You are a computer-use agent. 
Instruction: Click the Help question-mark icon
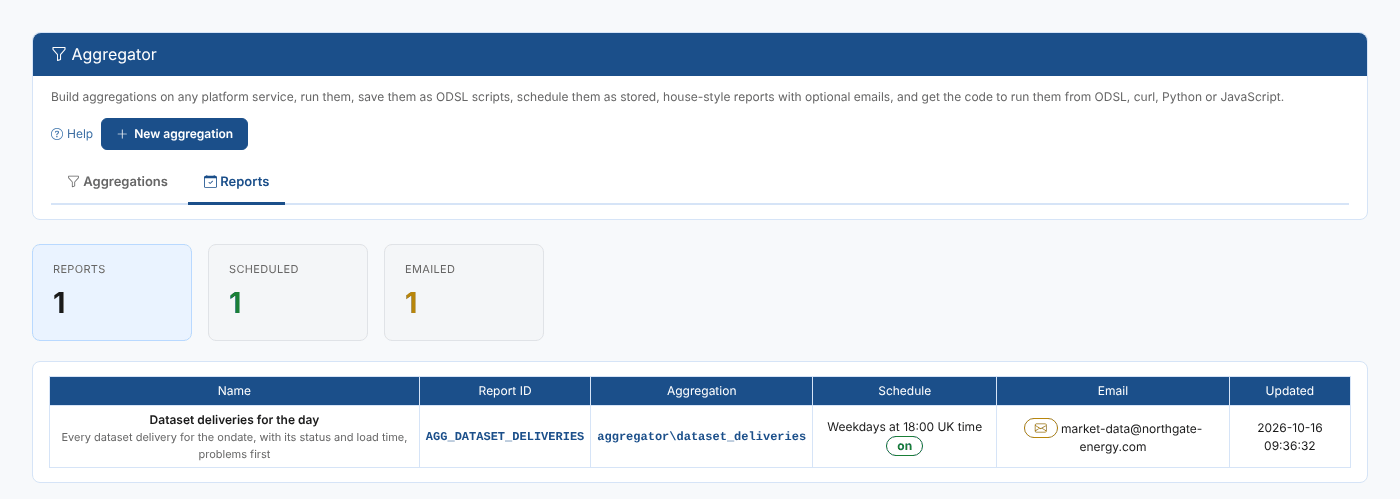coord(57,134)
